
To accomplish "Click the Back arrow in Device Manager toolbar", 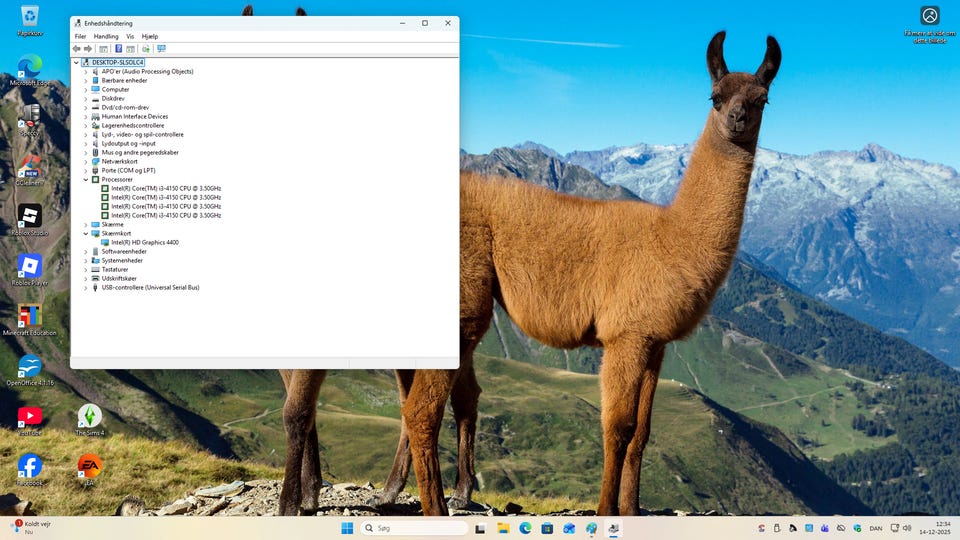I will 77,48.
